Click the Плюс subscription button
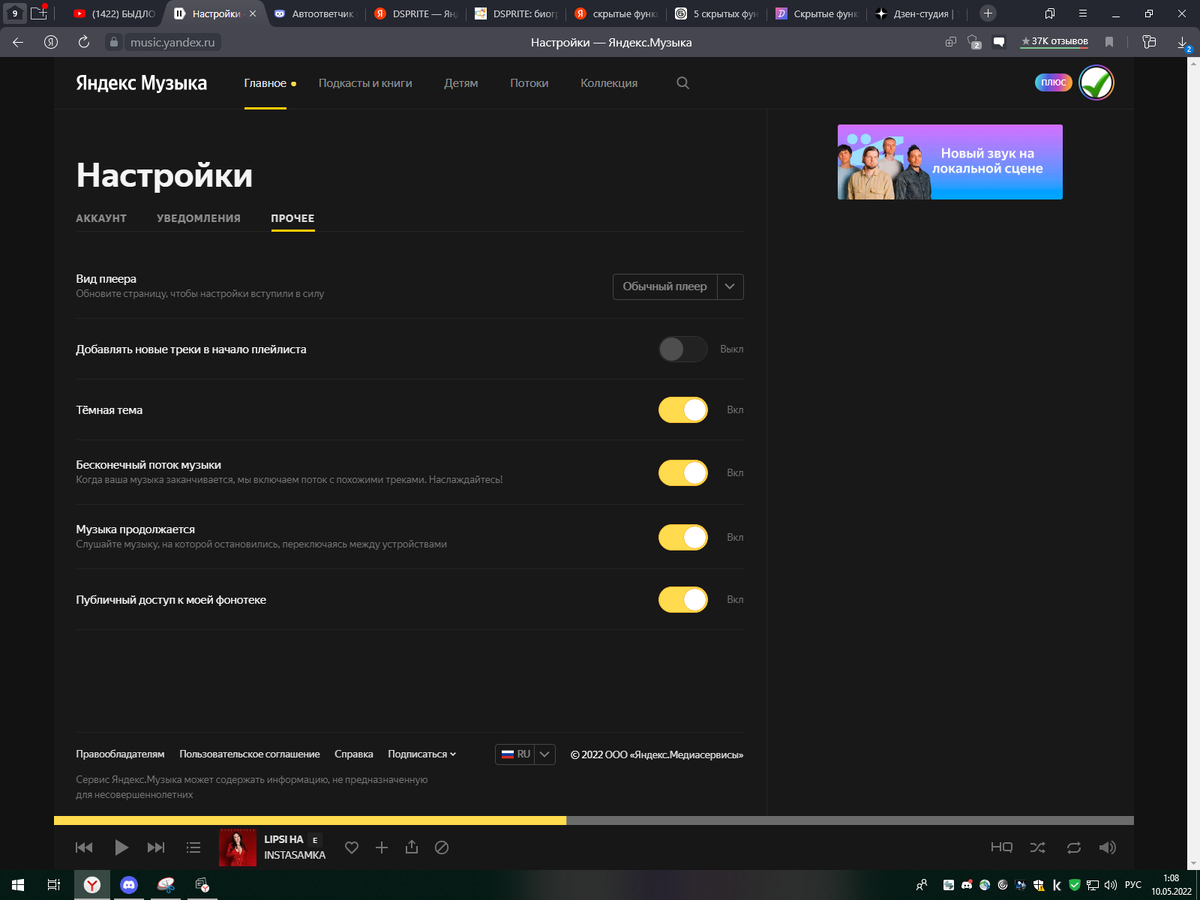Screen dimensions: 1200x900 pos(1052,82)
